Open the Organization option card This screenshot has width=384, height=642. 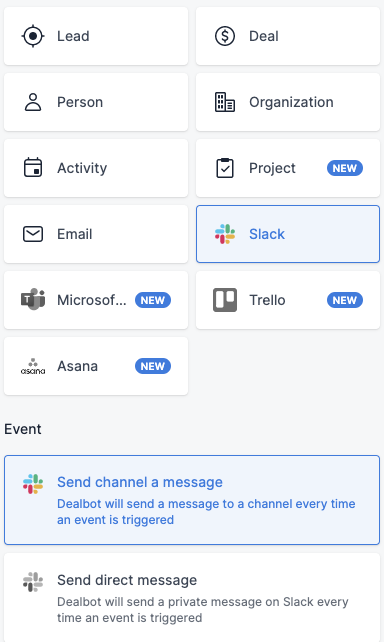pyautogui.click(x=288, y=102)
